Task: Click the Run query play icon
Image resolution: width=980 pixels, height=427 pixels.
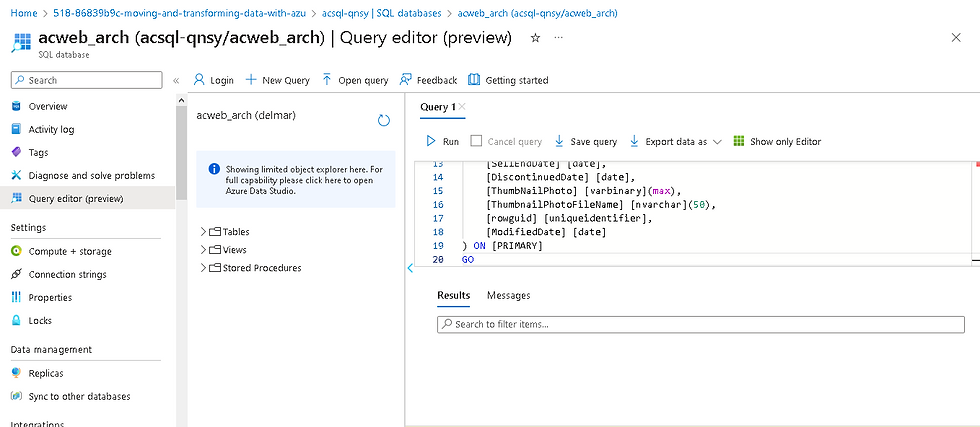Action: click(x=431, y=142)
